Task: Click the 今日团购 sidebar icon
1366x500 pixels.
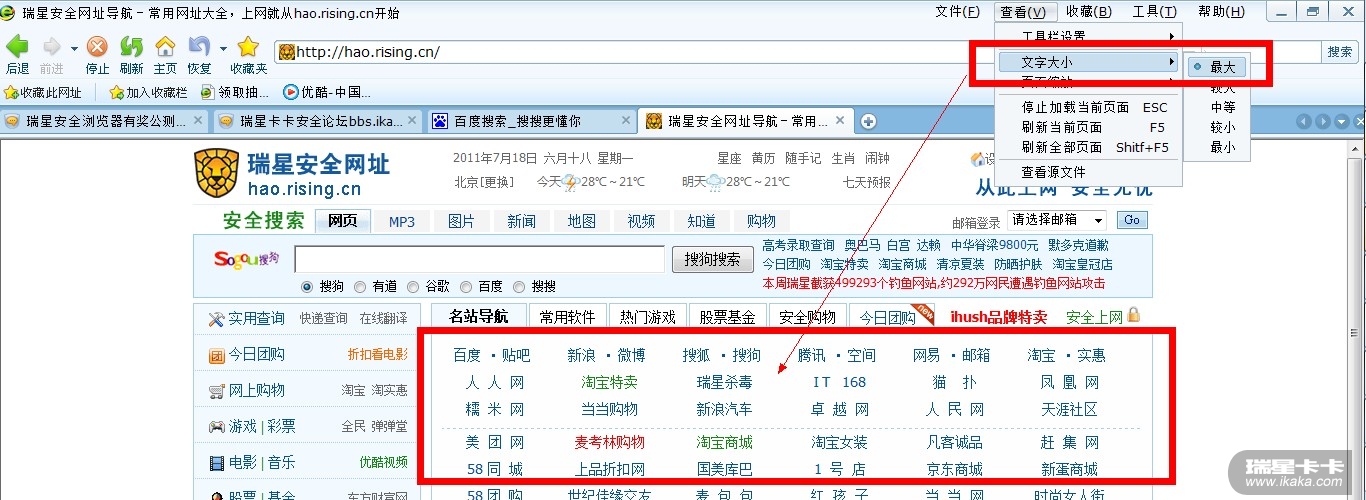Action: point(216,355)
